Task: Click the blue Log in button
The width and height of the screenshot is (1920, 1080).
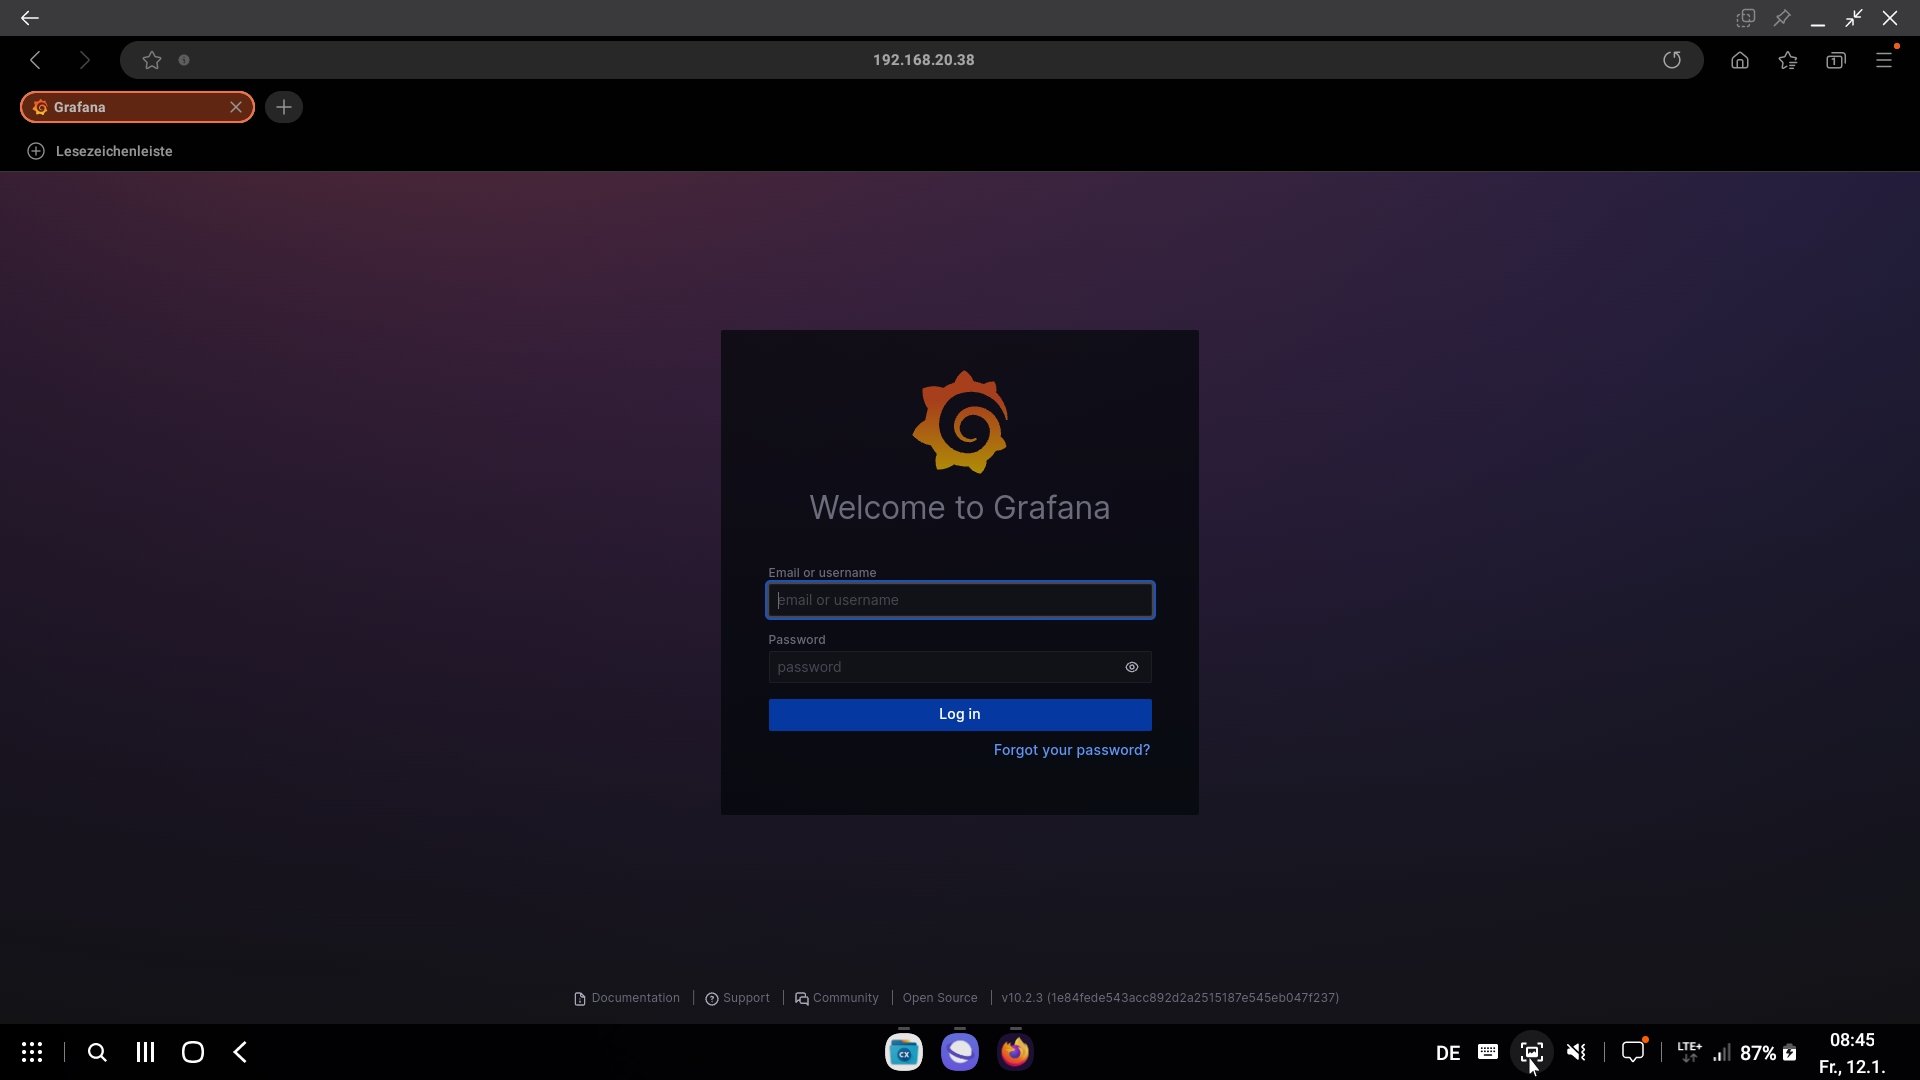Action: coord(959,714)
